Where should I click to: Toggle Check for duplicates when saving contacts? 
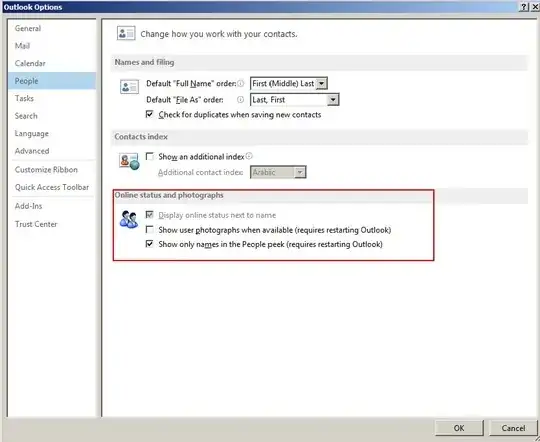(x=149, y=114)
